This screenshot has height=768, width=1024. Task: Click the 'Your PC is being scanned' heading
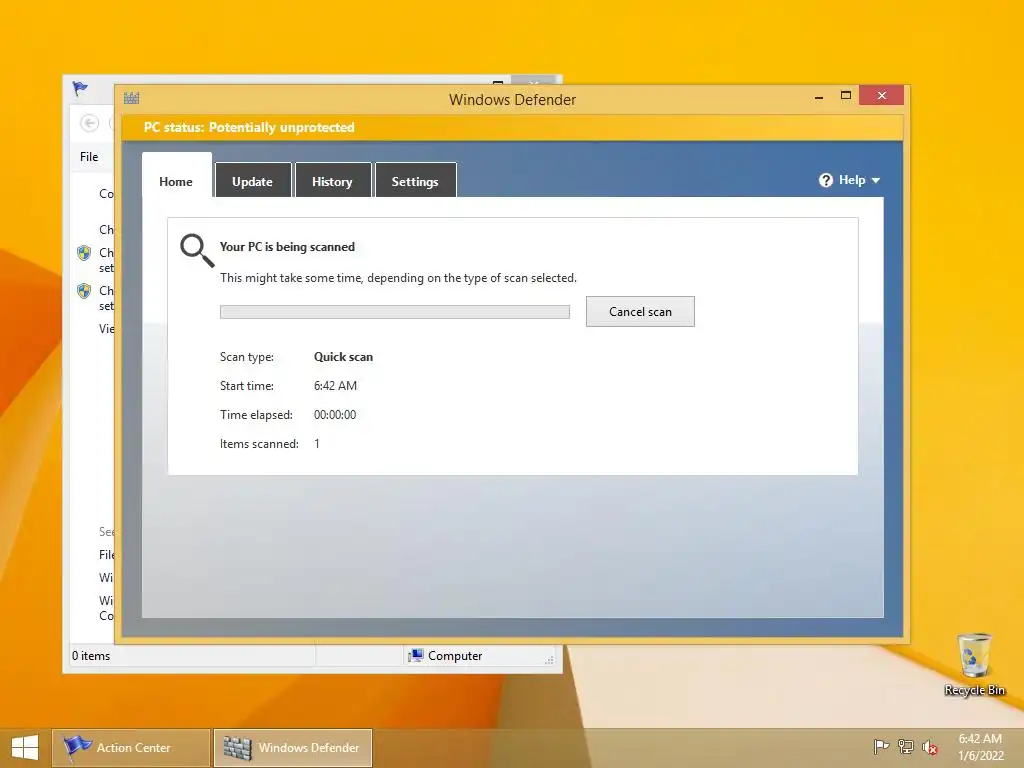pyautogui.click(x=287, y=247)
